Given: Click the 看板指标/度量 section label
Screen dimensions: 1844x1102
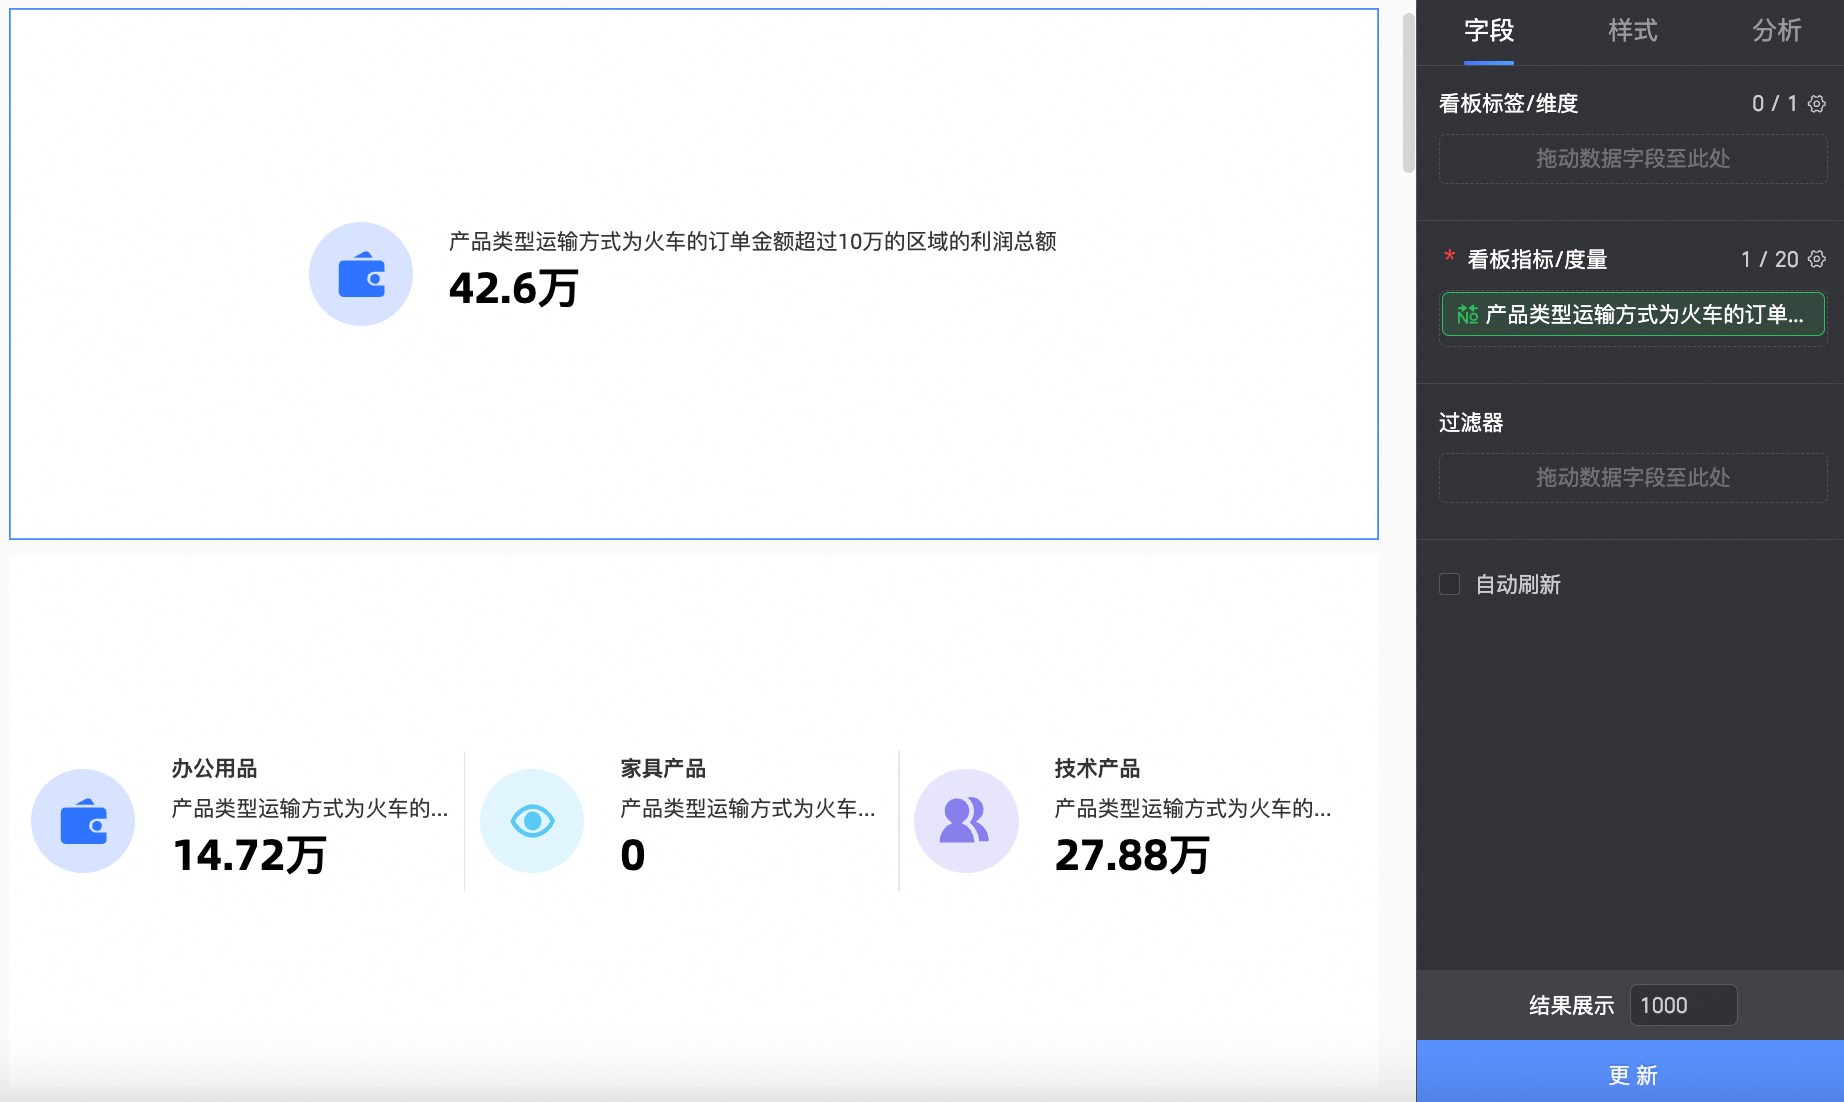Looking at the screenshot, I should tap(1537, 259).
